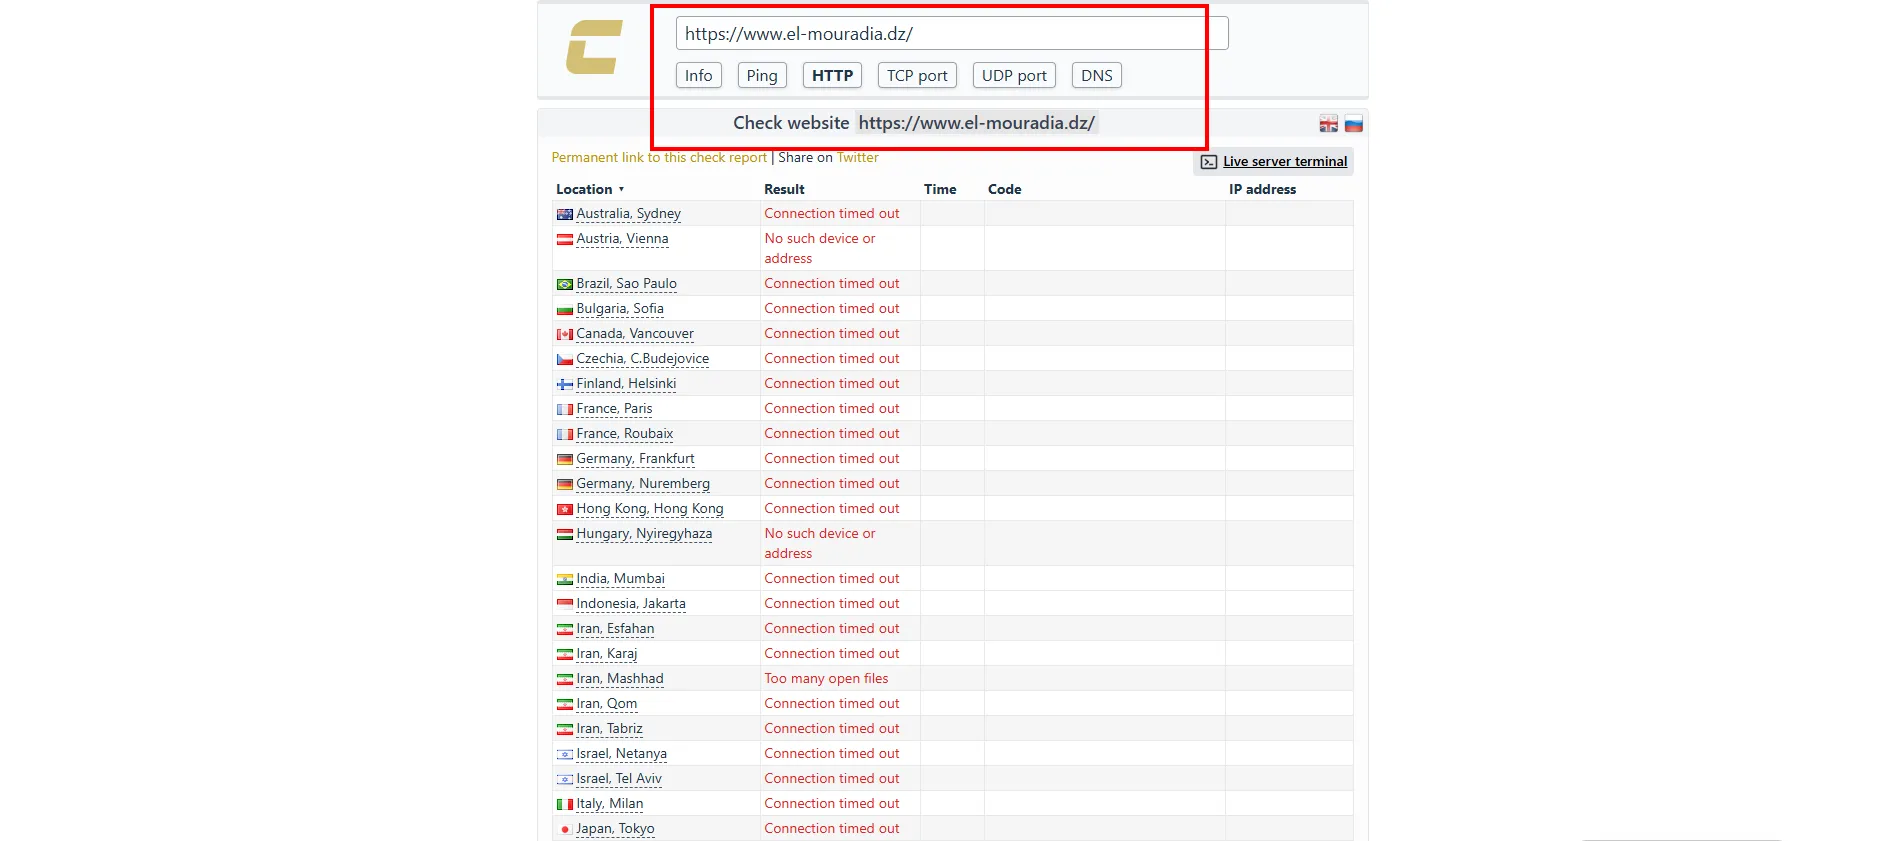Open Italy, Milan location
Screen dimensions: 1879x841
(610, 804)
